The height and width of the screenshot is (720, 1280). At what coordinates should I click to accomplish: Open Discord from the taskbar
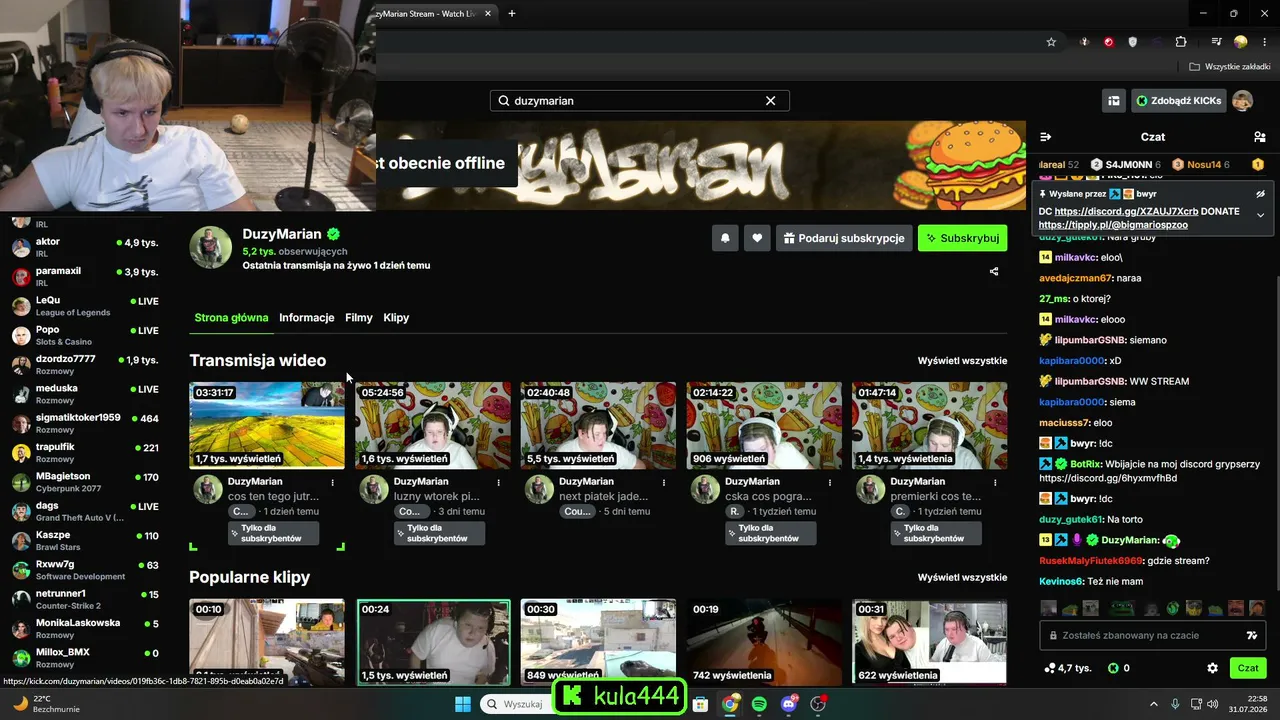(x=789, y=704)
